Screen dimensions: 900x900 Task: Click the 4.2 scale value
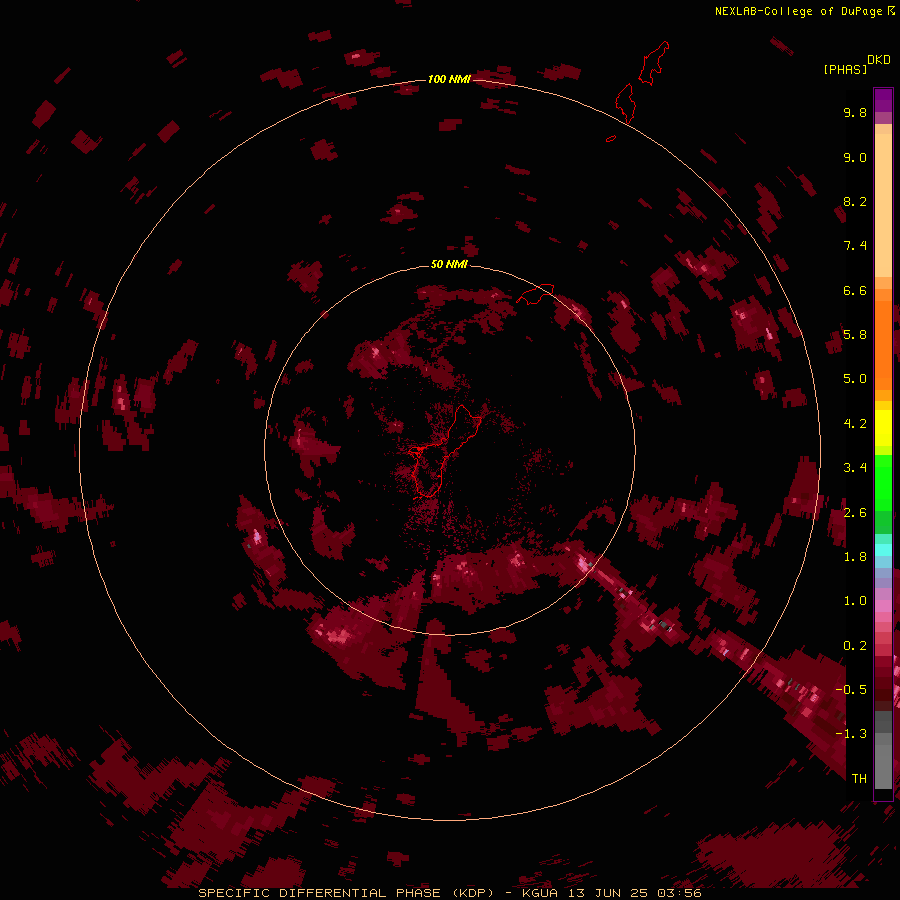tap(855, 424)
